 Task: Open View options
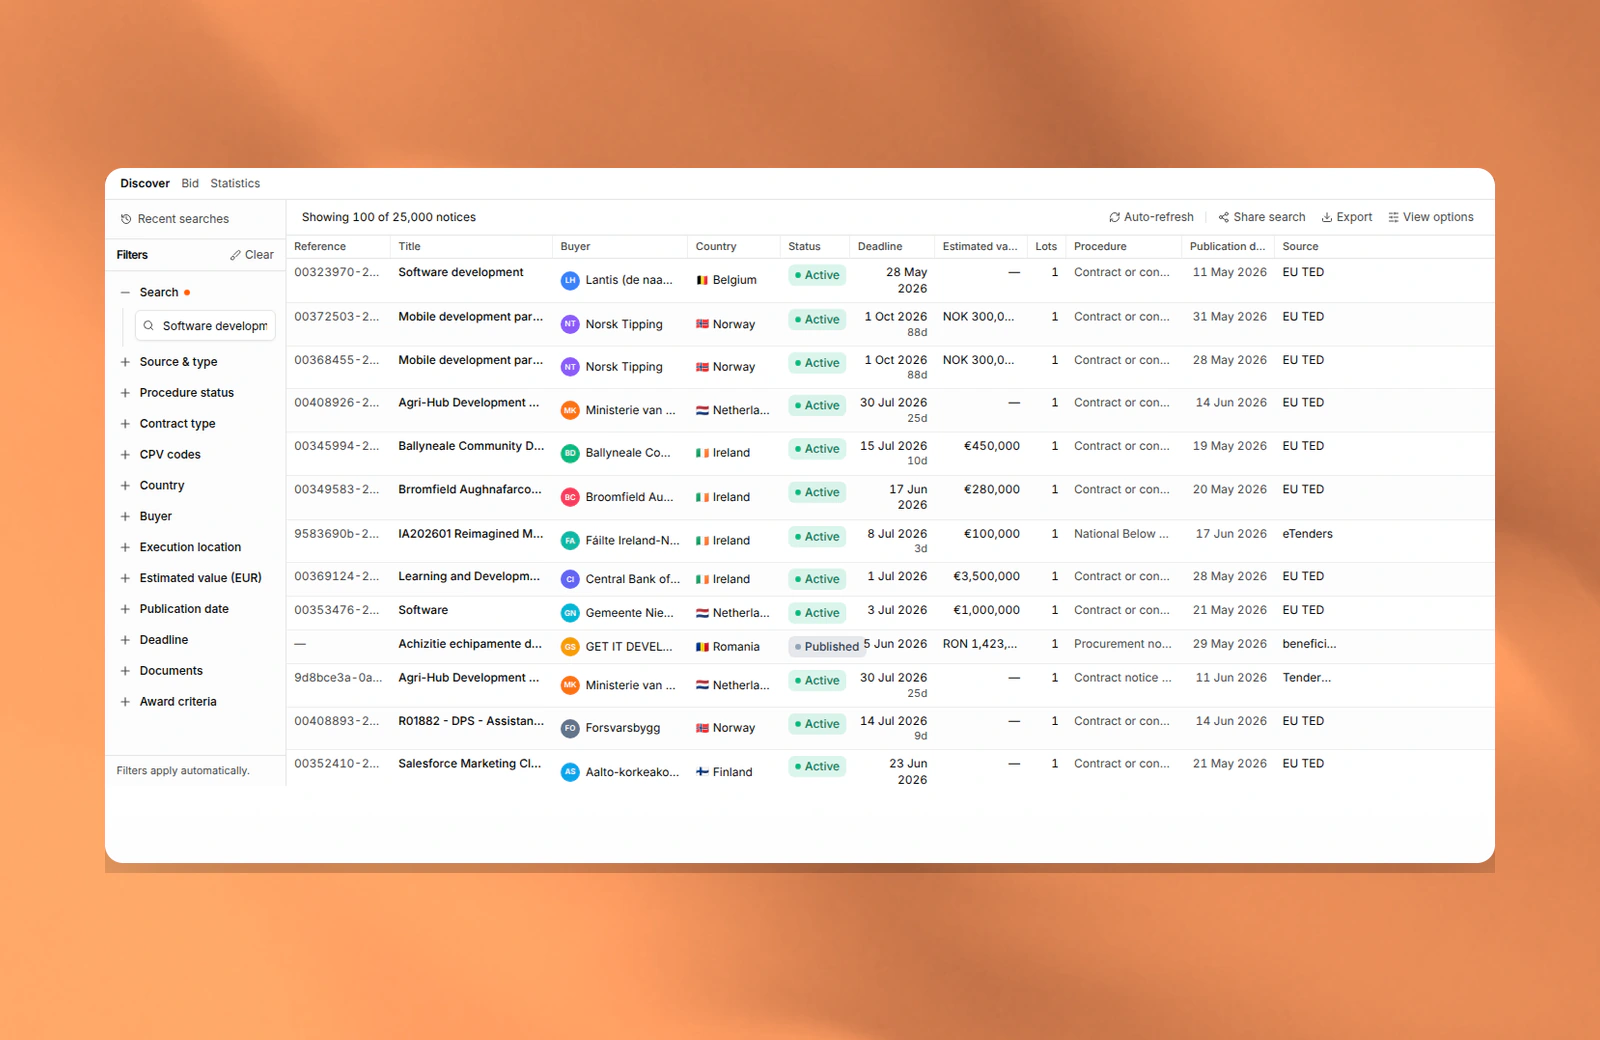click(1431, 217)
